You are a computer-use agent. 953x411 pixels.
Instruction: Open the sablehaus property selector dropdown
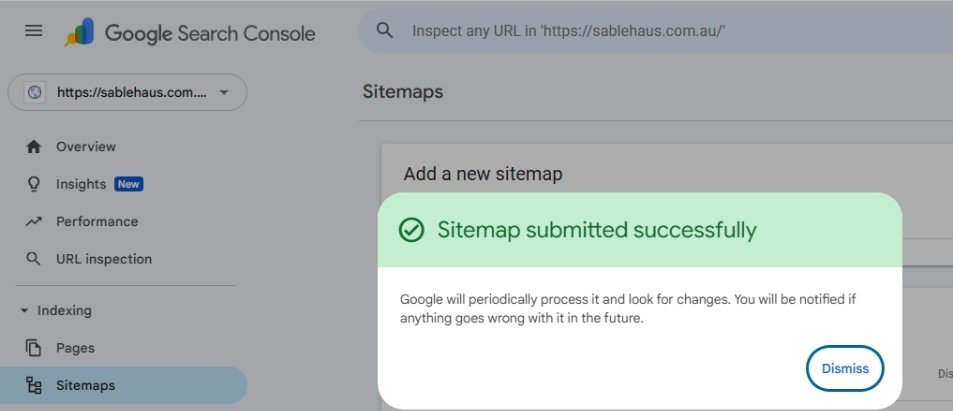click(x=127, y=92)
